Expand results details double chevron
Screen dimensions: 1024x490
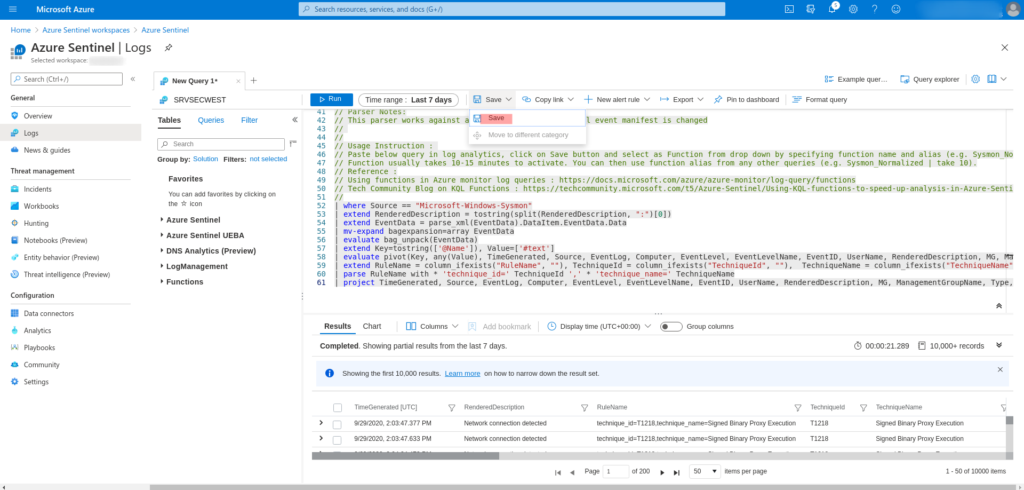point(999,345)
